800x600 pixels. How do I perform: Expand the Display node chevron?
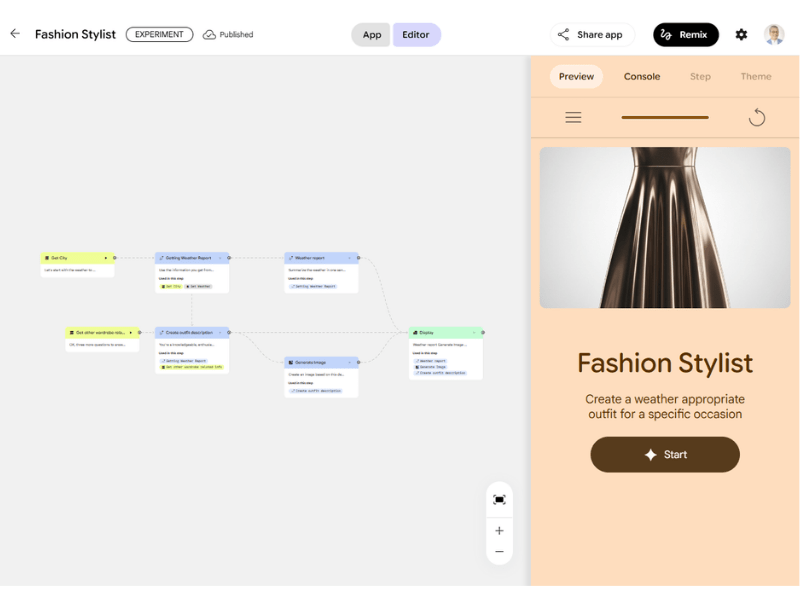(474, 332)
